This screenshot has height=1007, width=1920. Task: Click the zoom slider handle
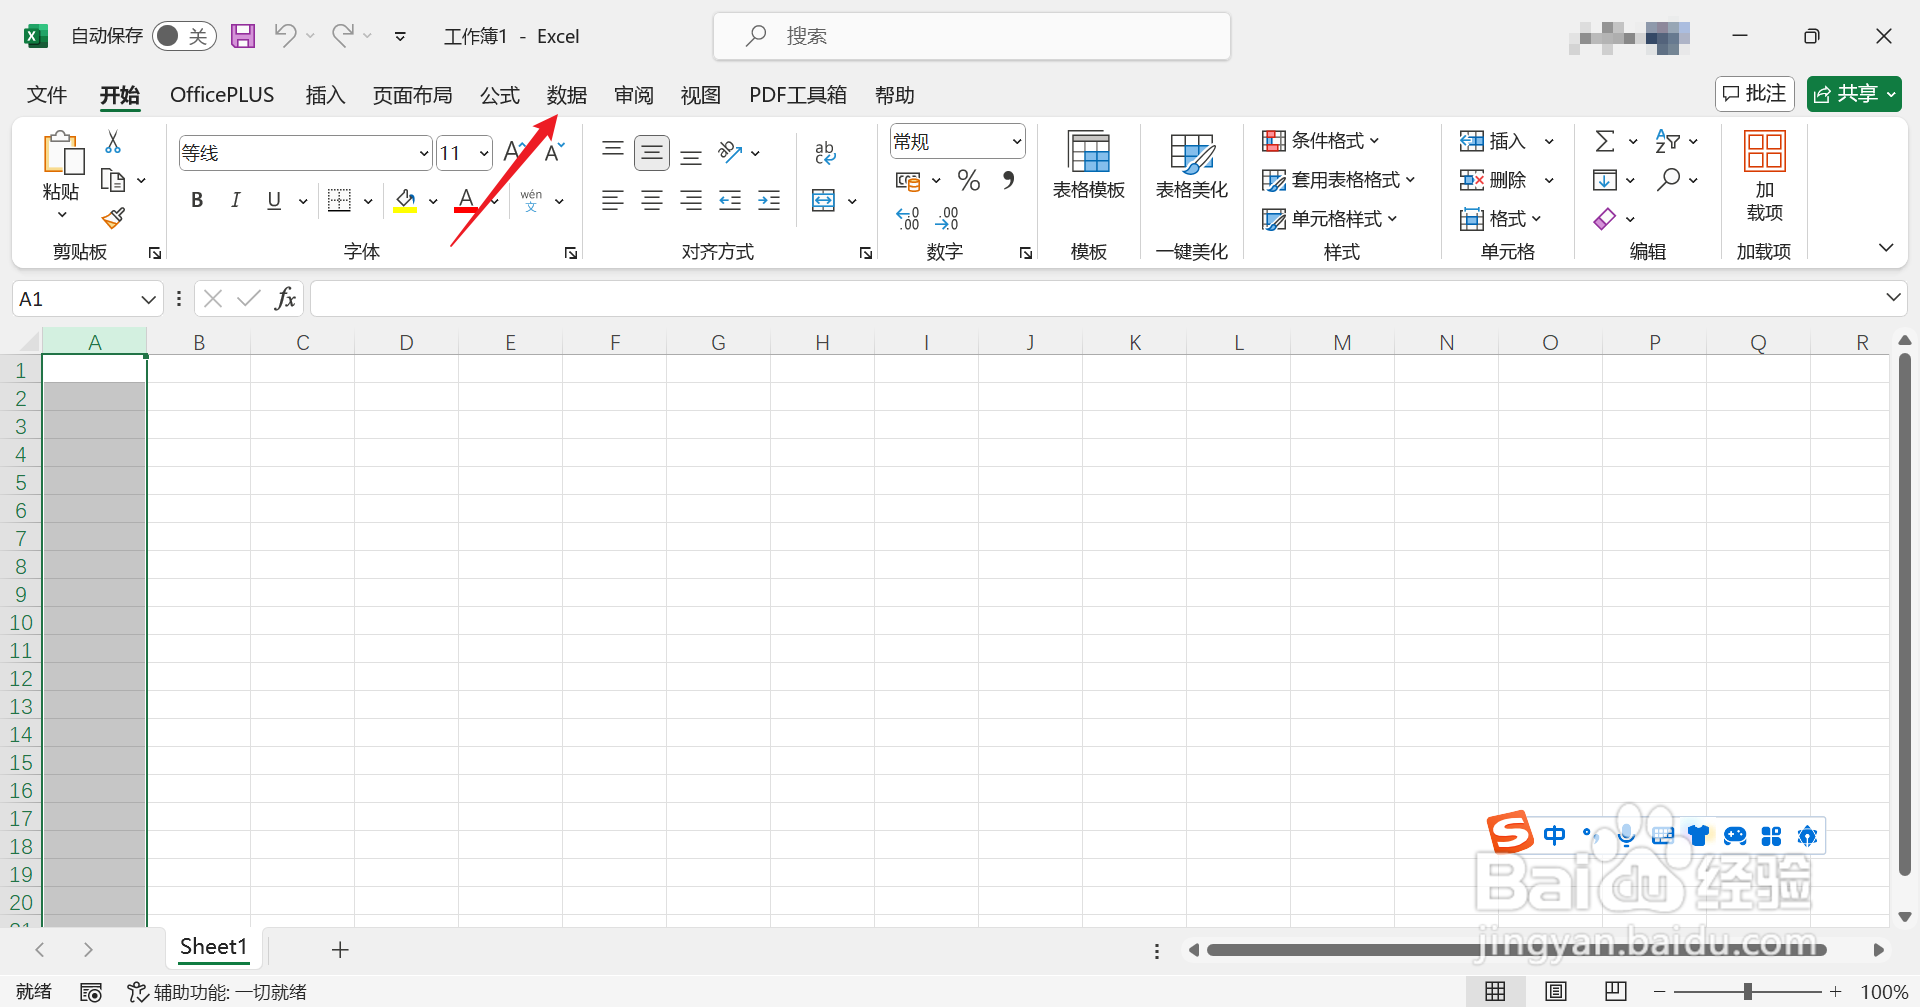click(x=1748, y=991)
